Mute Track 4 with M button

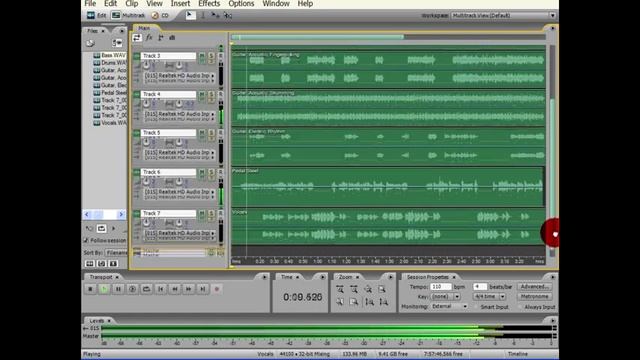tap(202, 95)
